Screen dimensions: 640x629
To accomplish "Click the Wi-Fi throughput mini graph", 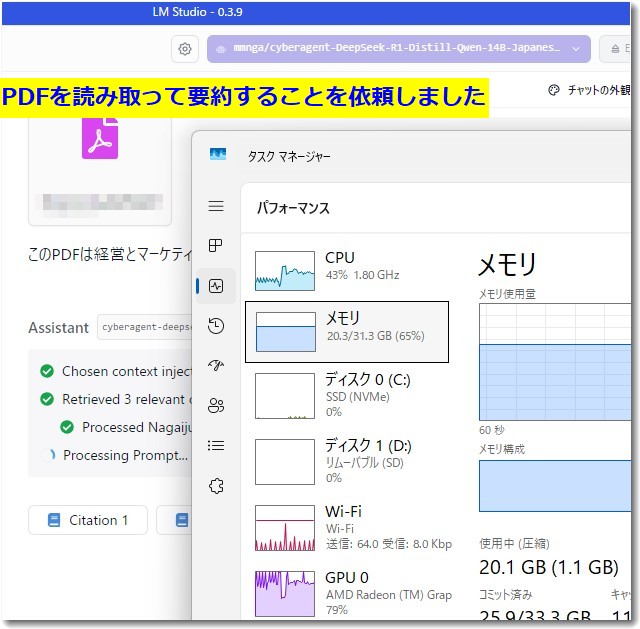I will tap(285, 528).
